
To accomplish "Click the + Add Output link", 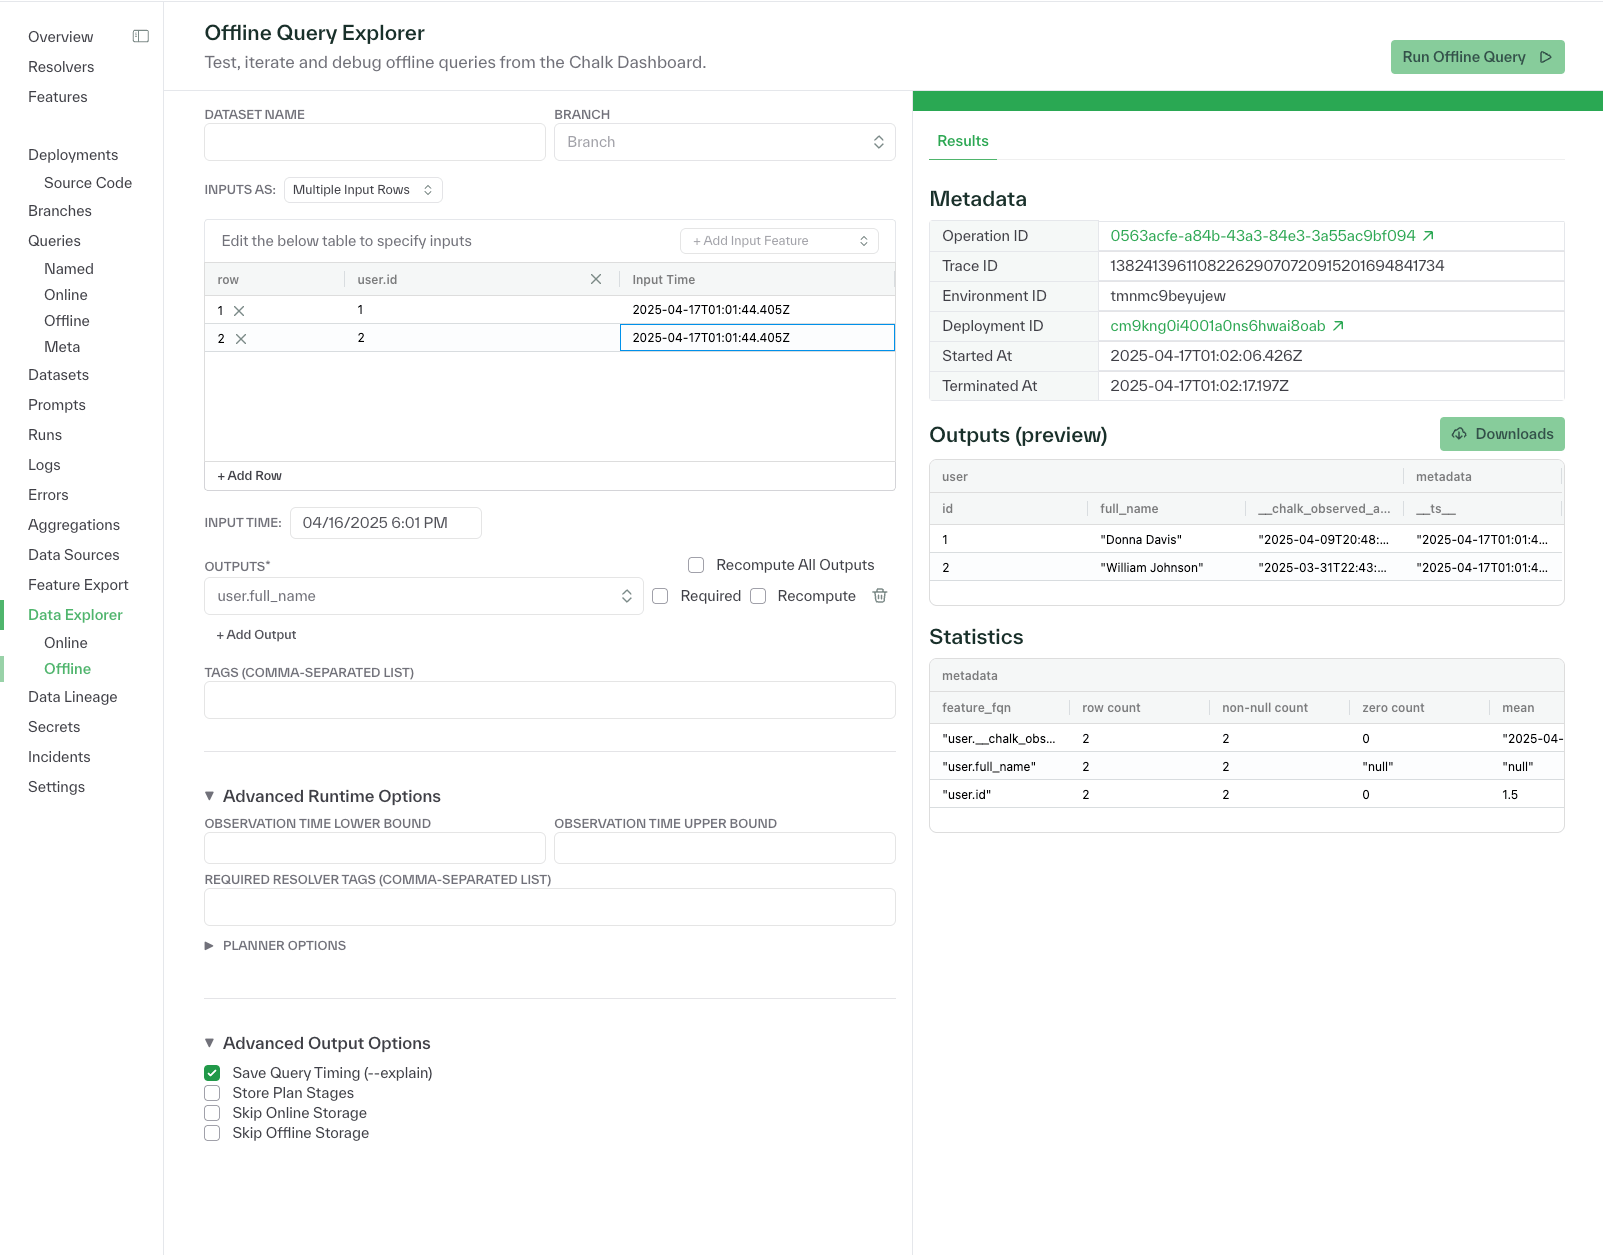I will pos(256,634).
